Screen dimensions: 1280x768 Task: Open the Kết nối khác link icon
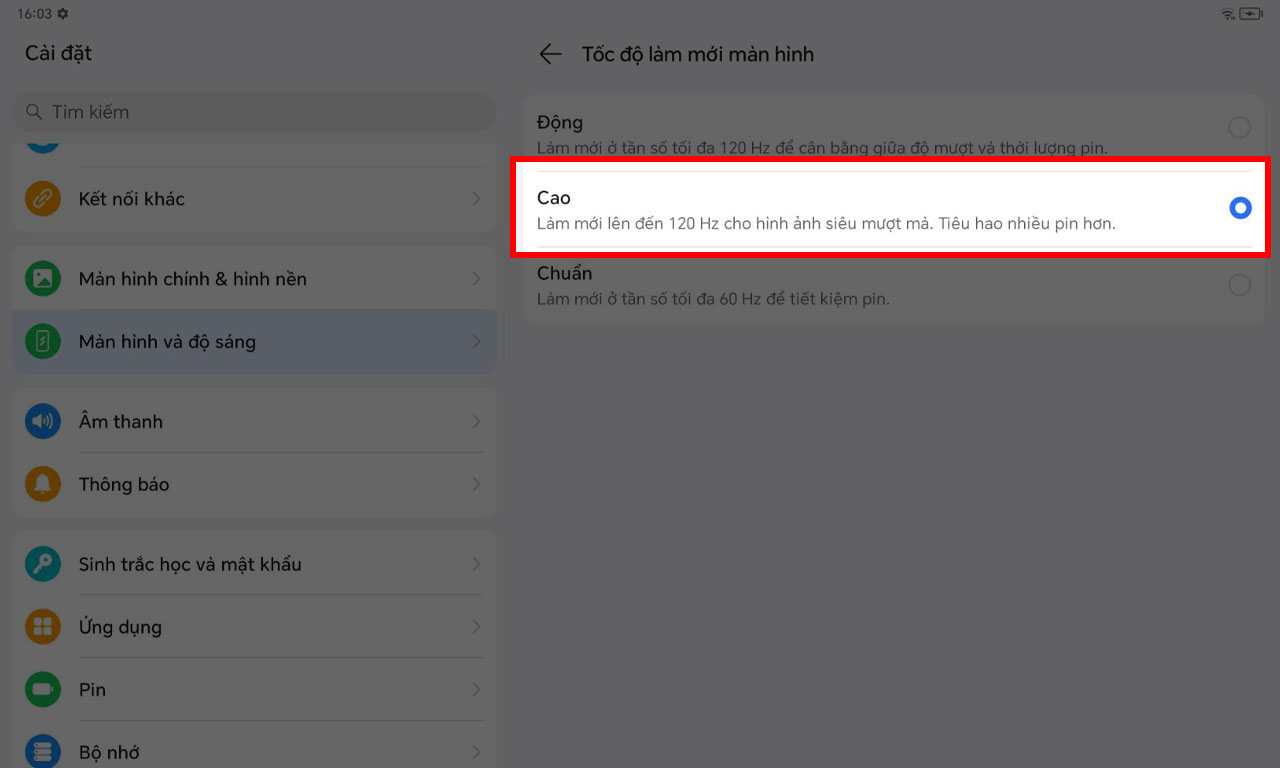coord(42,198)
